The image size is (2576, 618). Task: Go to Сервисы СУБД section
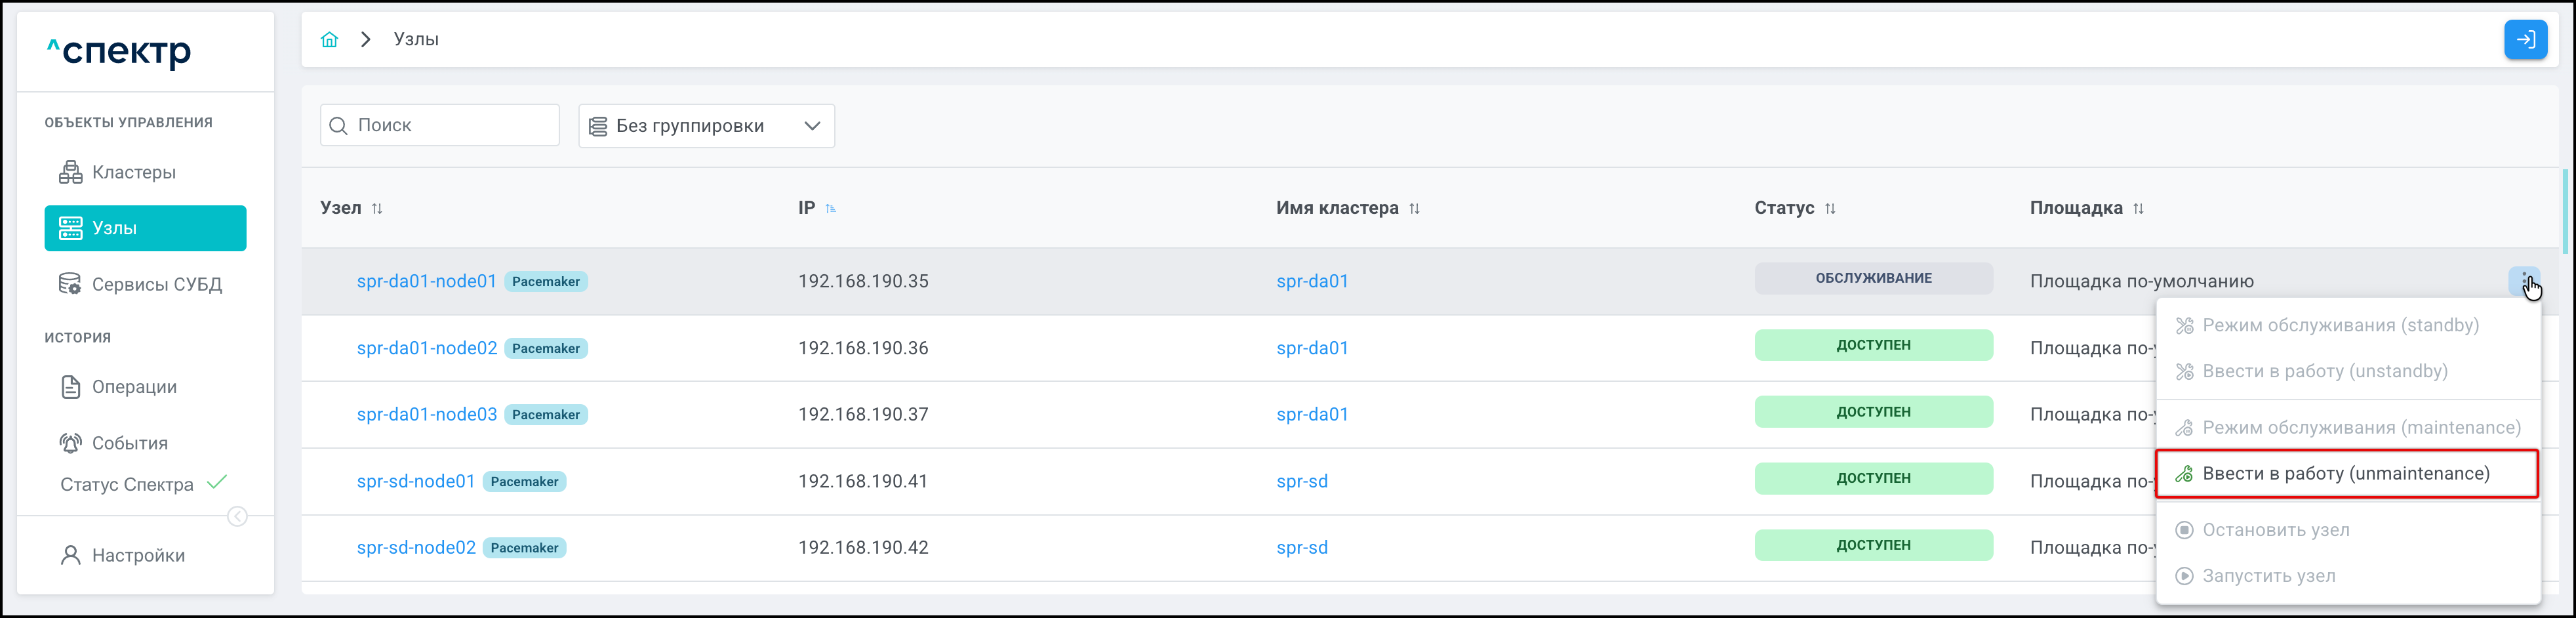[156, 284]
